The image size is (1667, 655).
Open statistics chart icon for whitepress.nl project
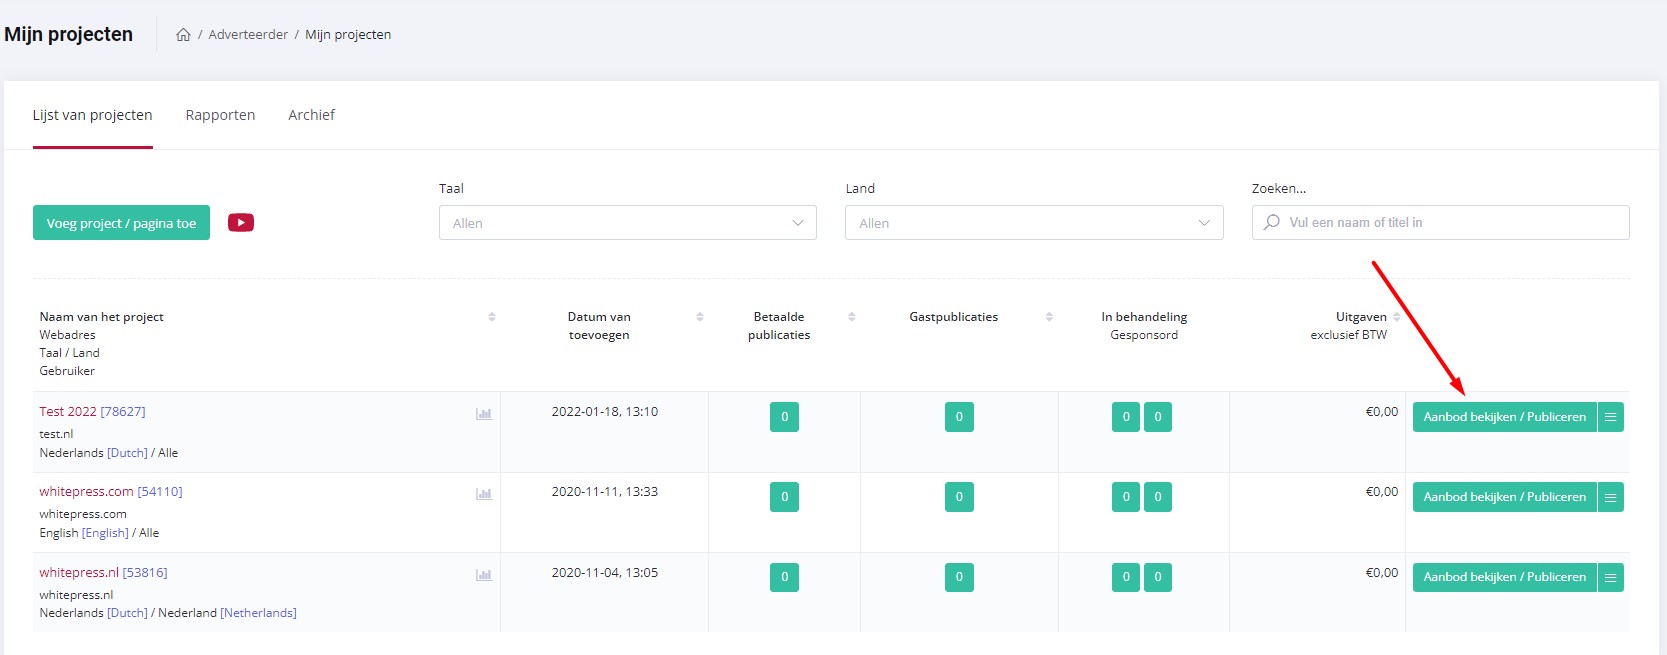[x=484, y=575]
